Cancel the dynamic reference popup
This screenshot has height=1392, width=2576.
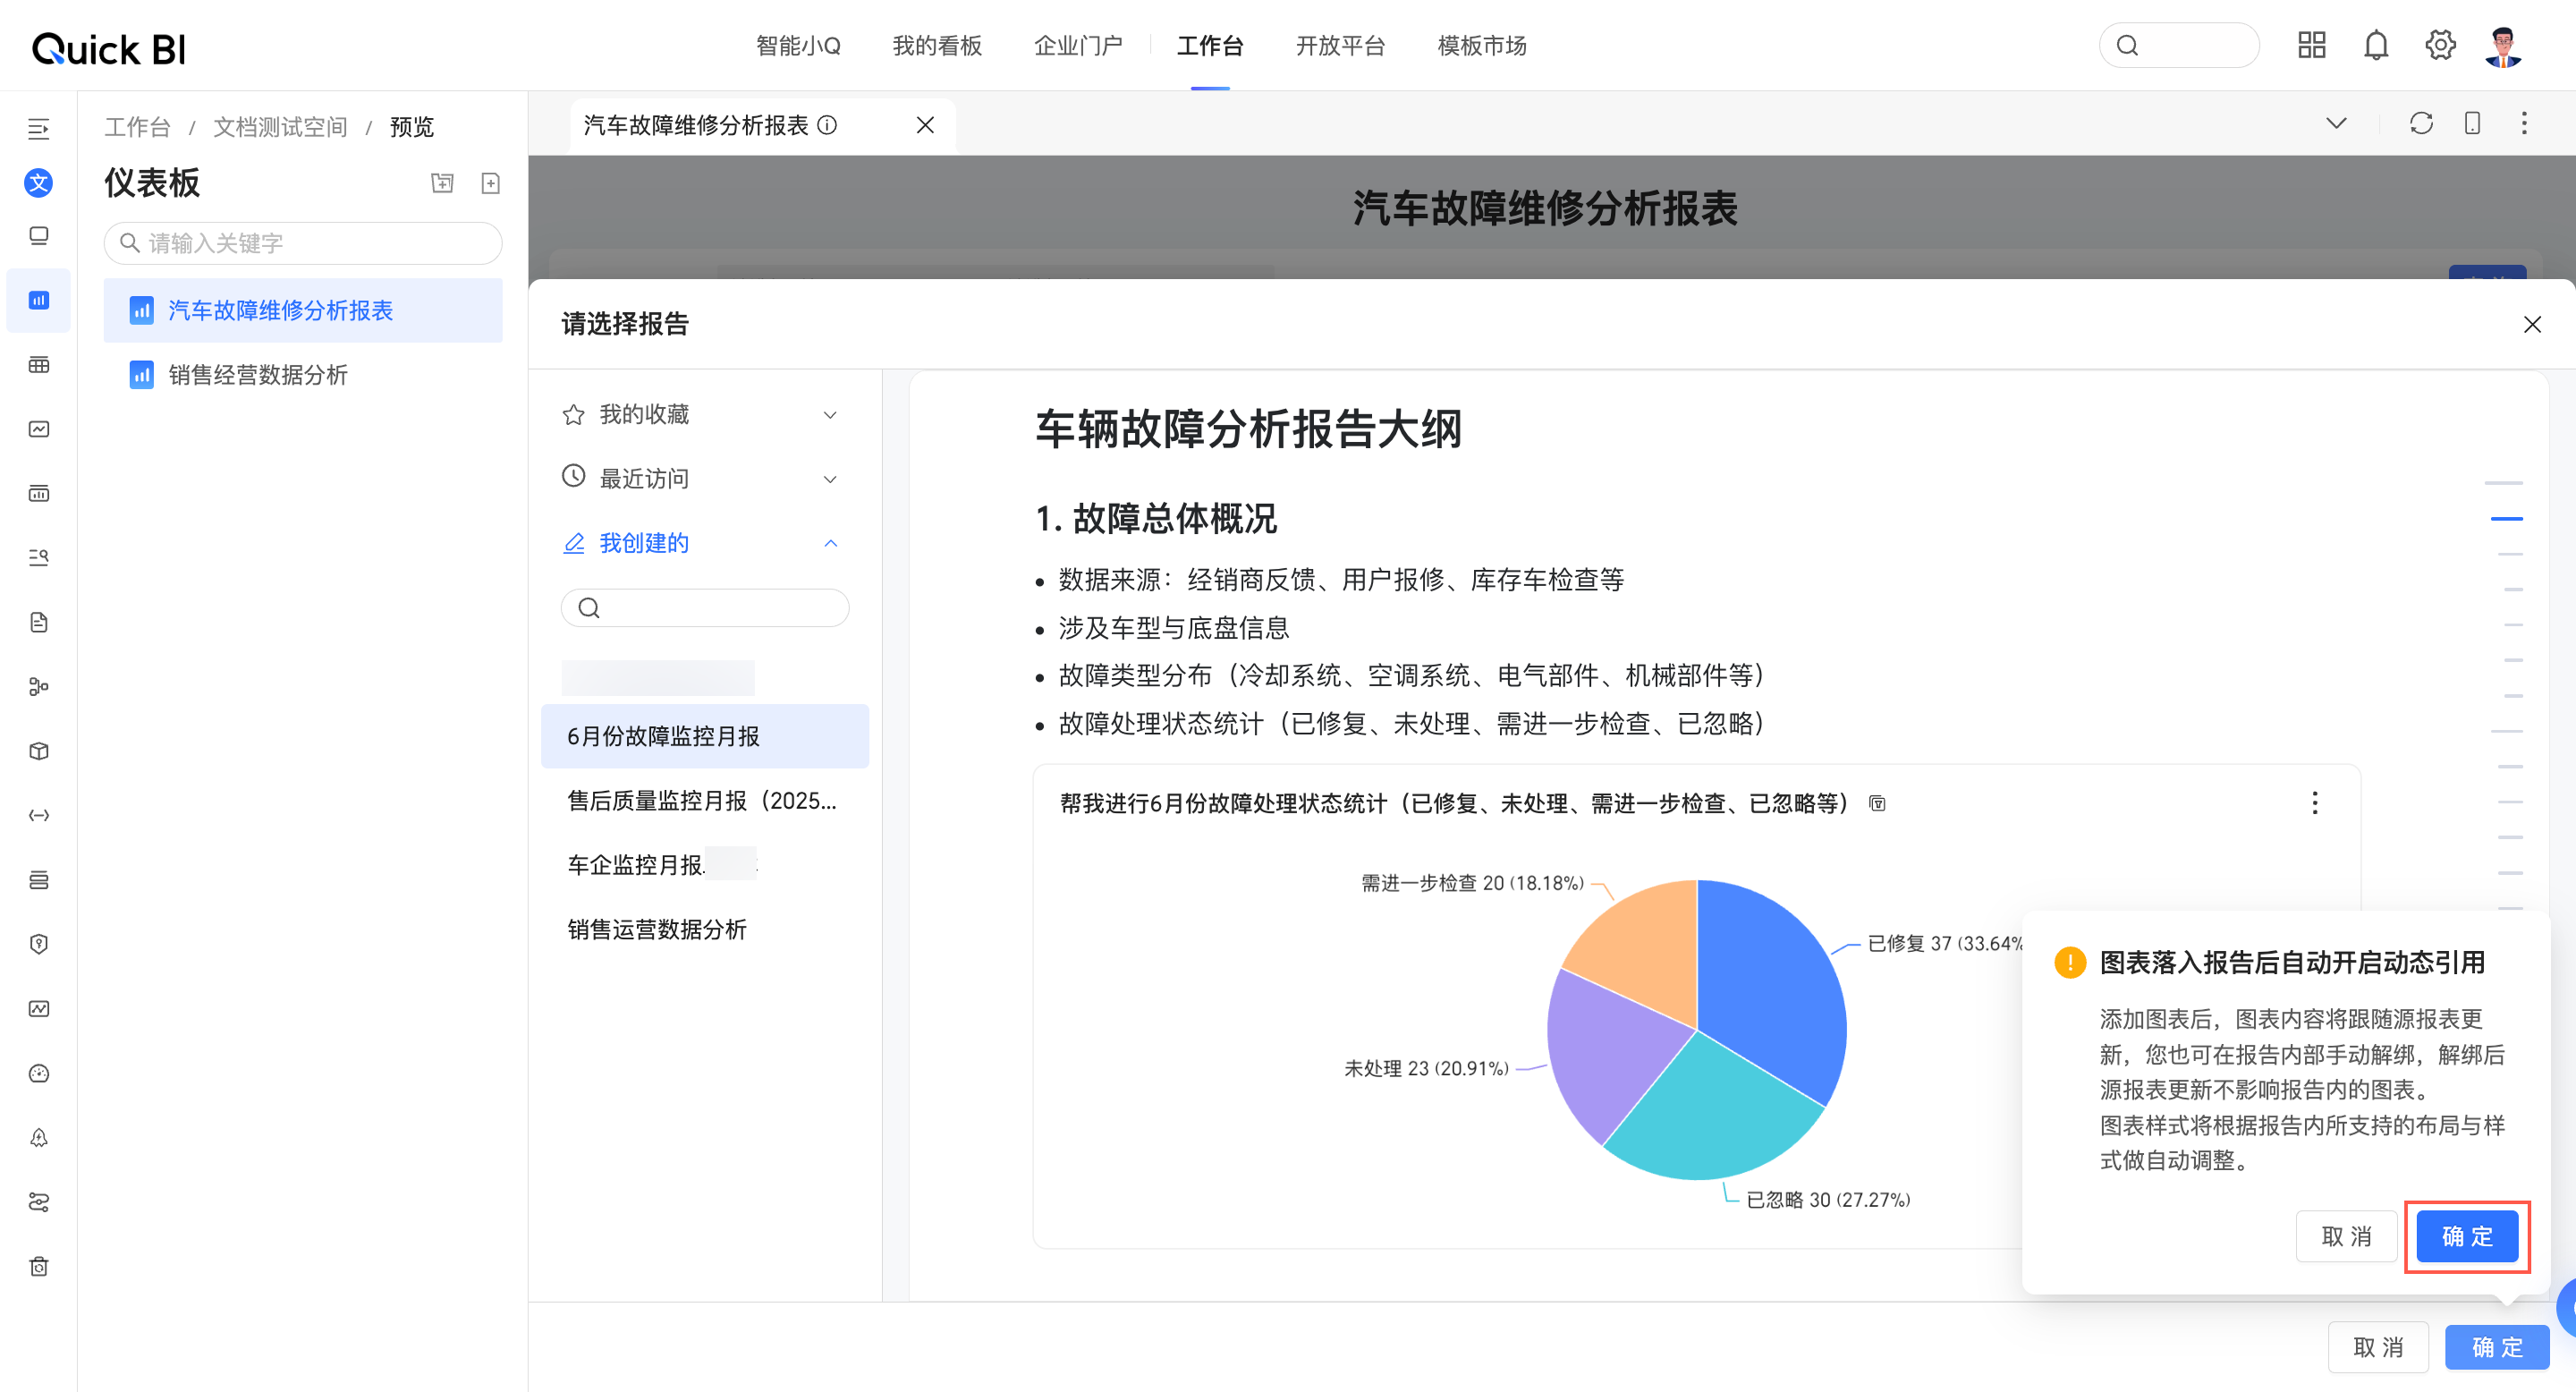[x=2346, y=1236]
